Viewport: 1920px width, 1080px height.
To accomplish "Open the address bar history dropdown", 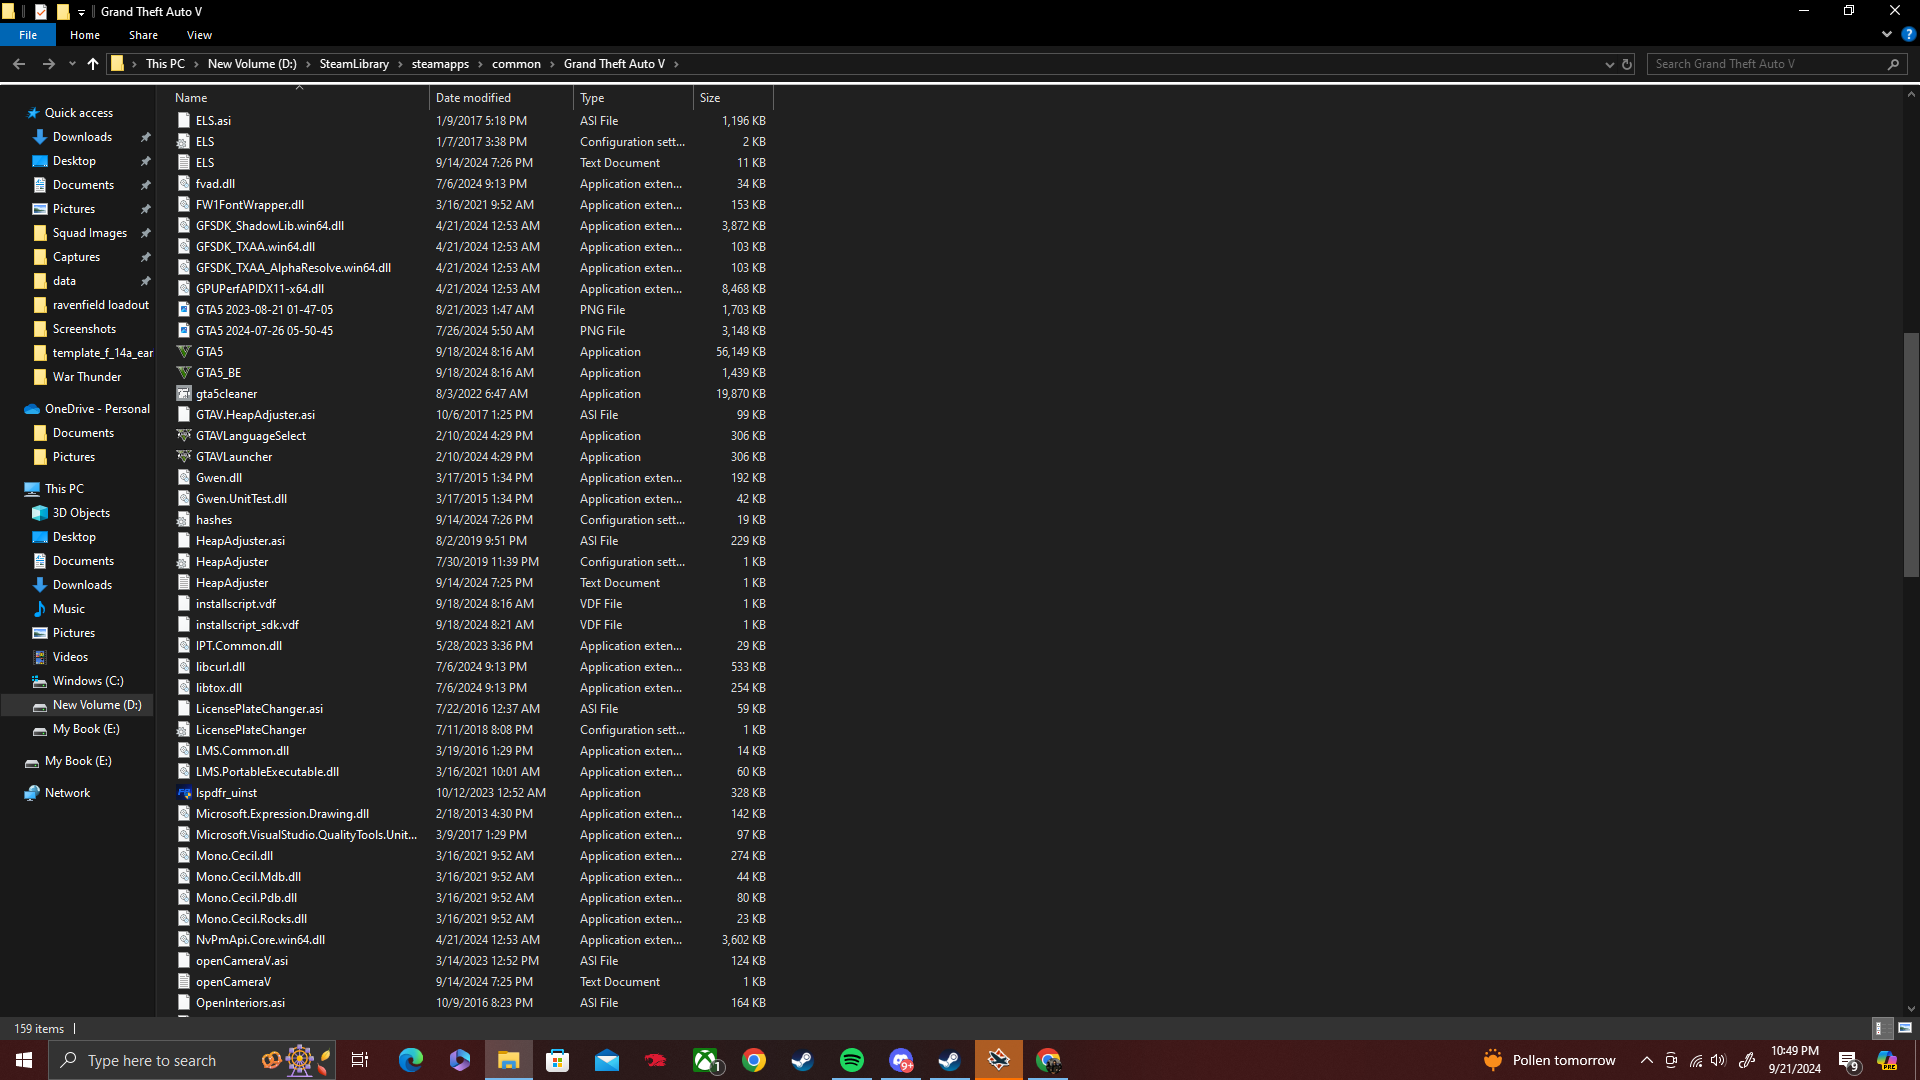I will pyautogui.click(x=1609, y=64).
